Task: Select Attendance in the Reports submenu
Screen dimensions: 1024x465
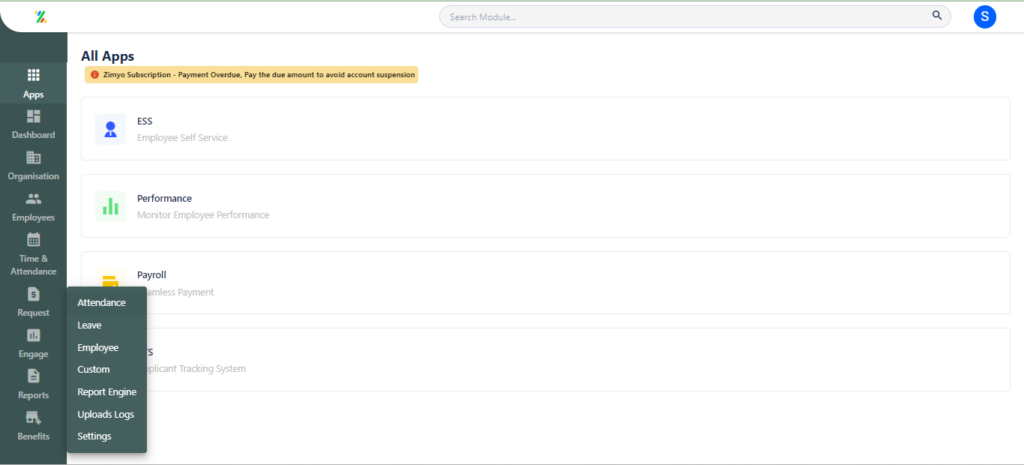Action: 101,303
